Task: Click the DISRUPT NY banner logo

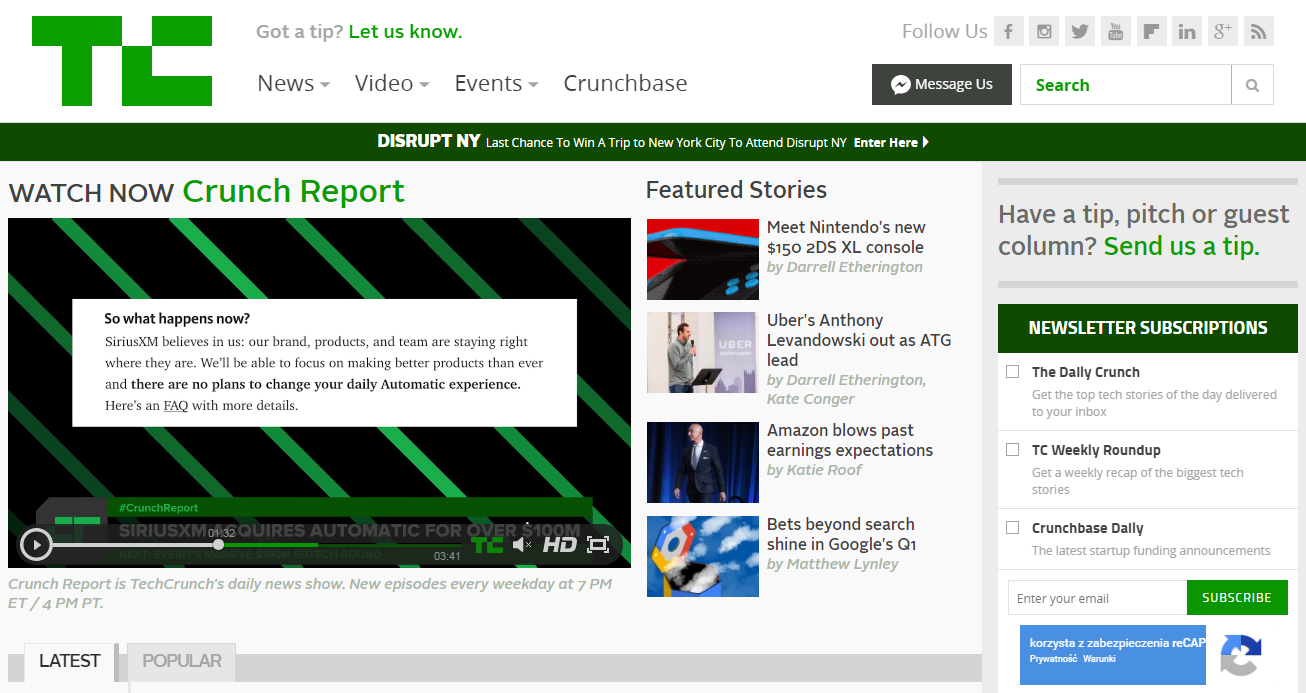Action: coord(429,141)
